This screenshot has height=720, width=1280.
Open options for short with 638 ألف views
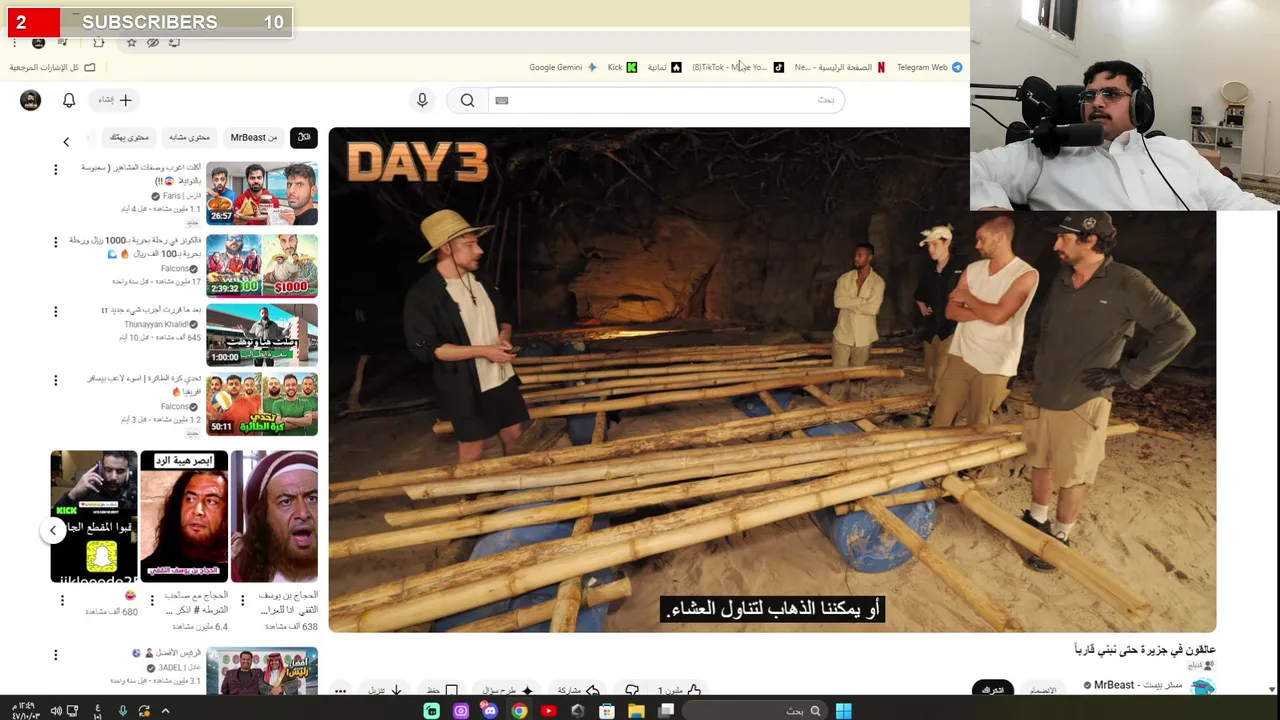pos(242,601)
